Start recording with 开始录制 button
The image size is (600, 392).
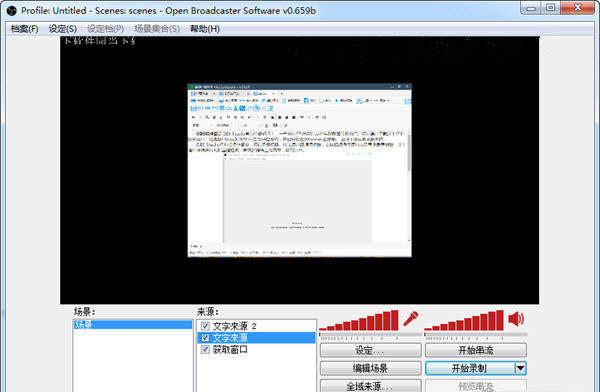(470, 368)
